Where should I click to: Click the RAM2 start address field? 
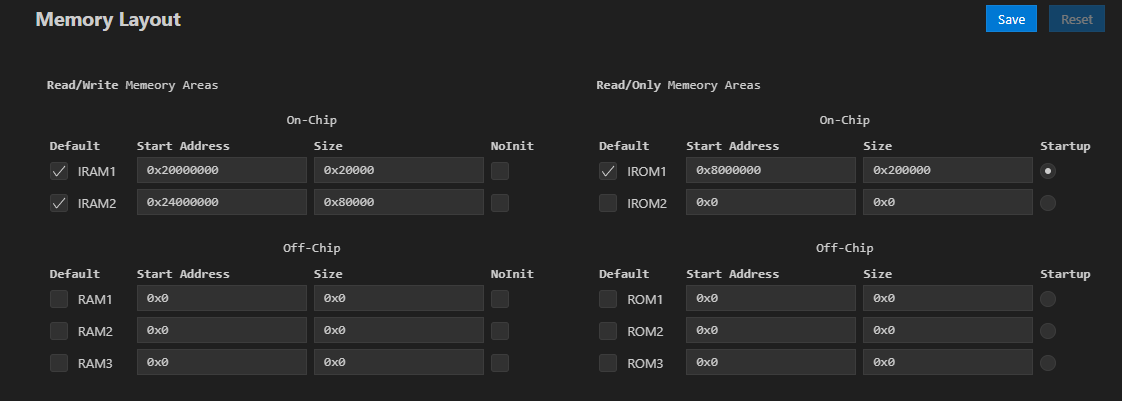pyautogui.click(x=221, y=331)
